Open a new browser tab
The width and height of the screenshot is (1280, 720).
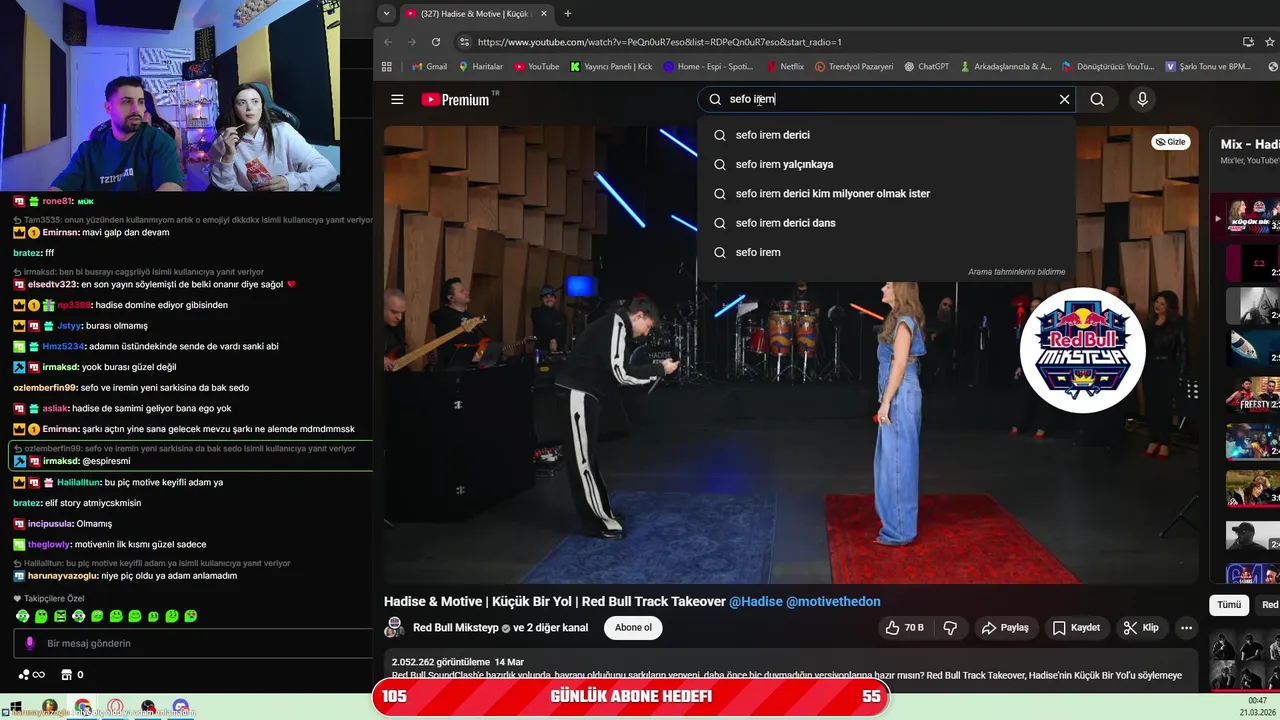(x=568, y=13)
